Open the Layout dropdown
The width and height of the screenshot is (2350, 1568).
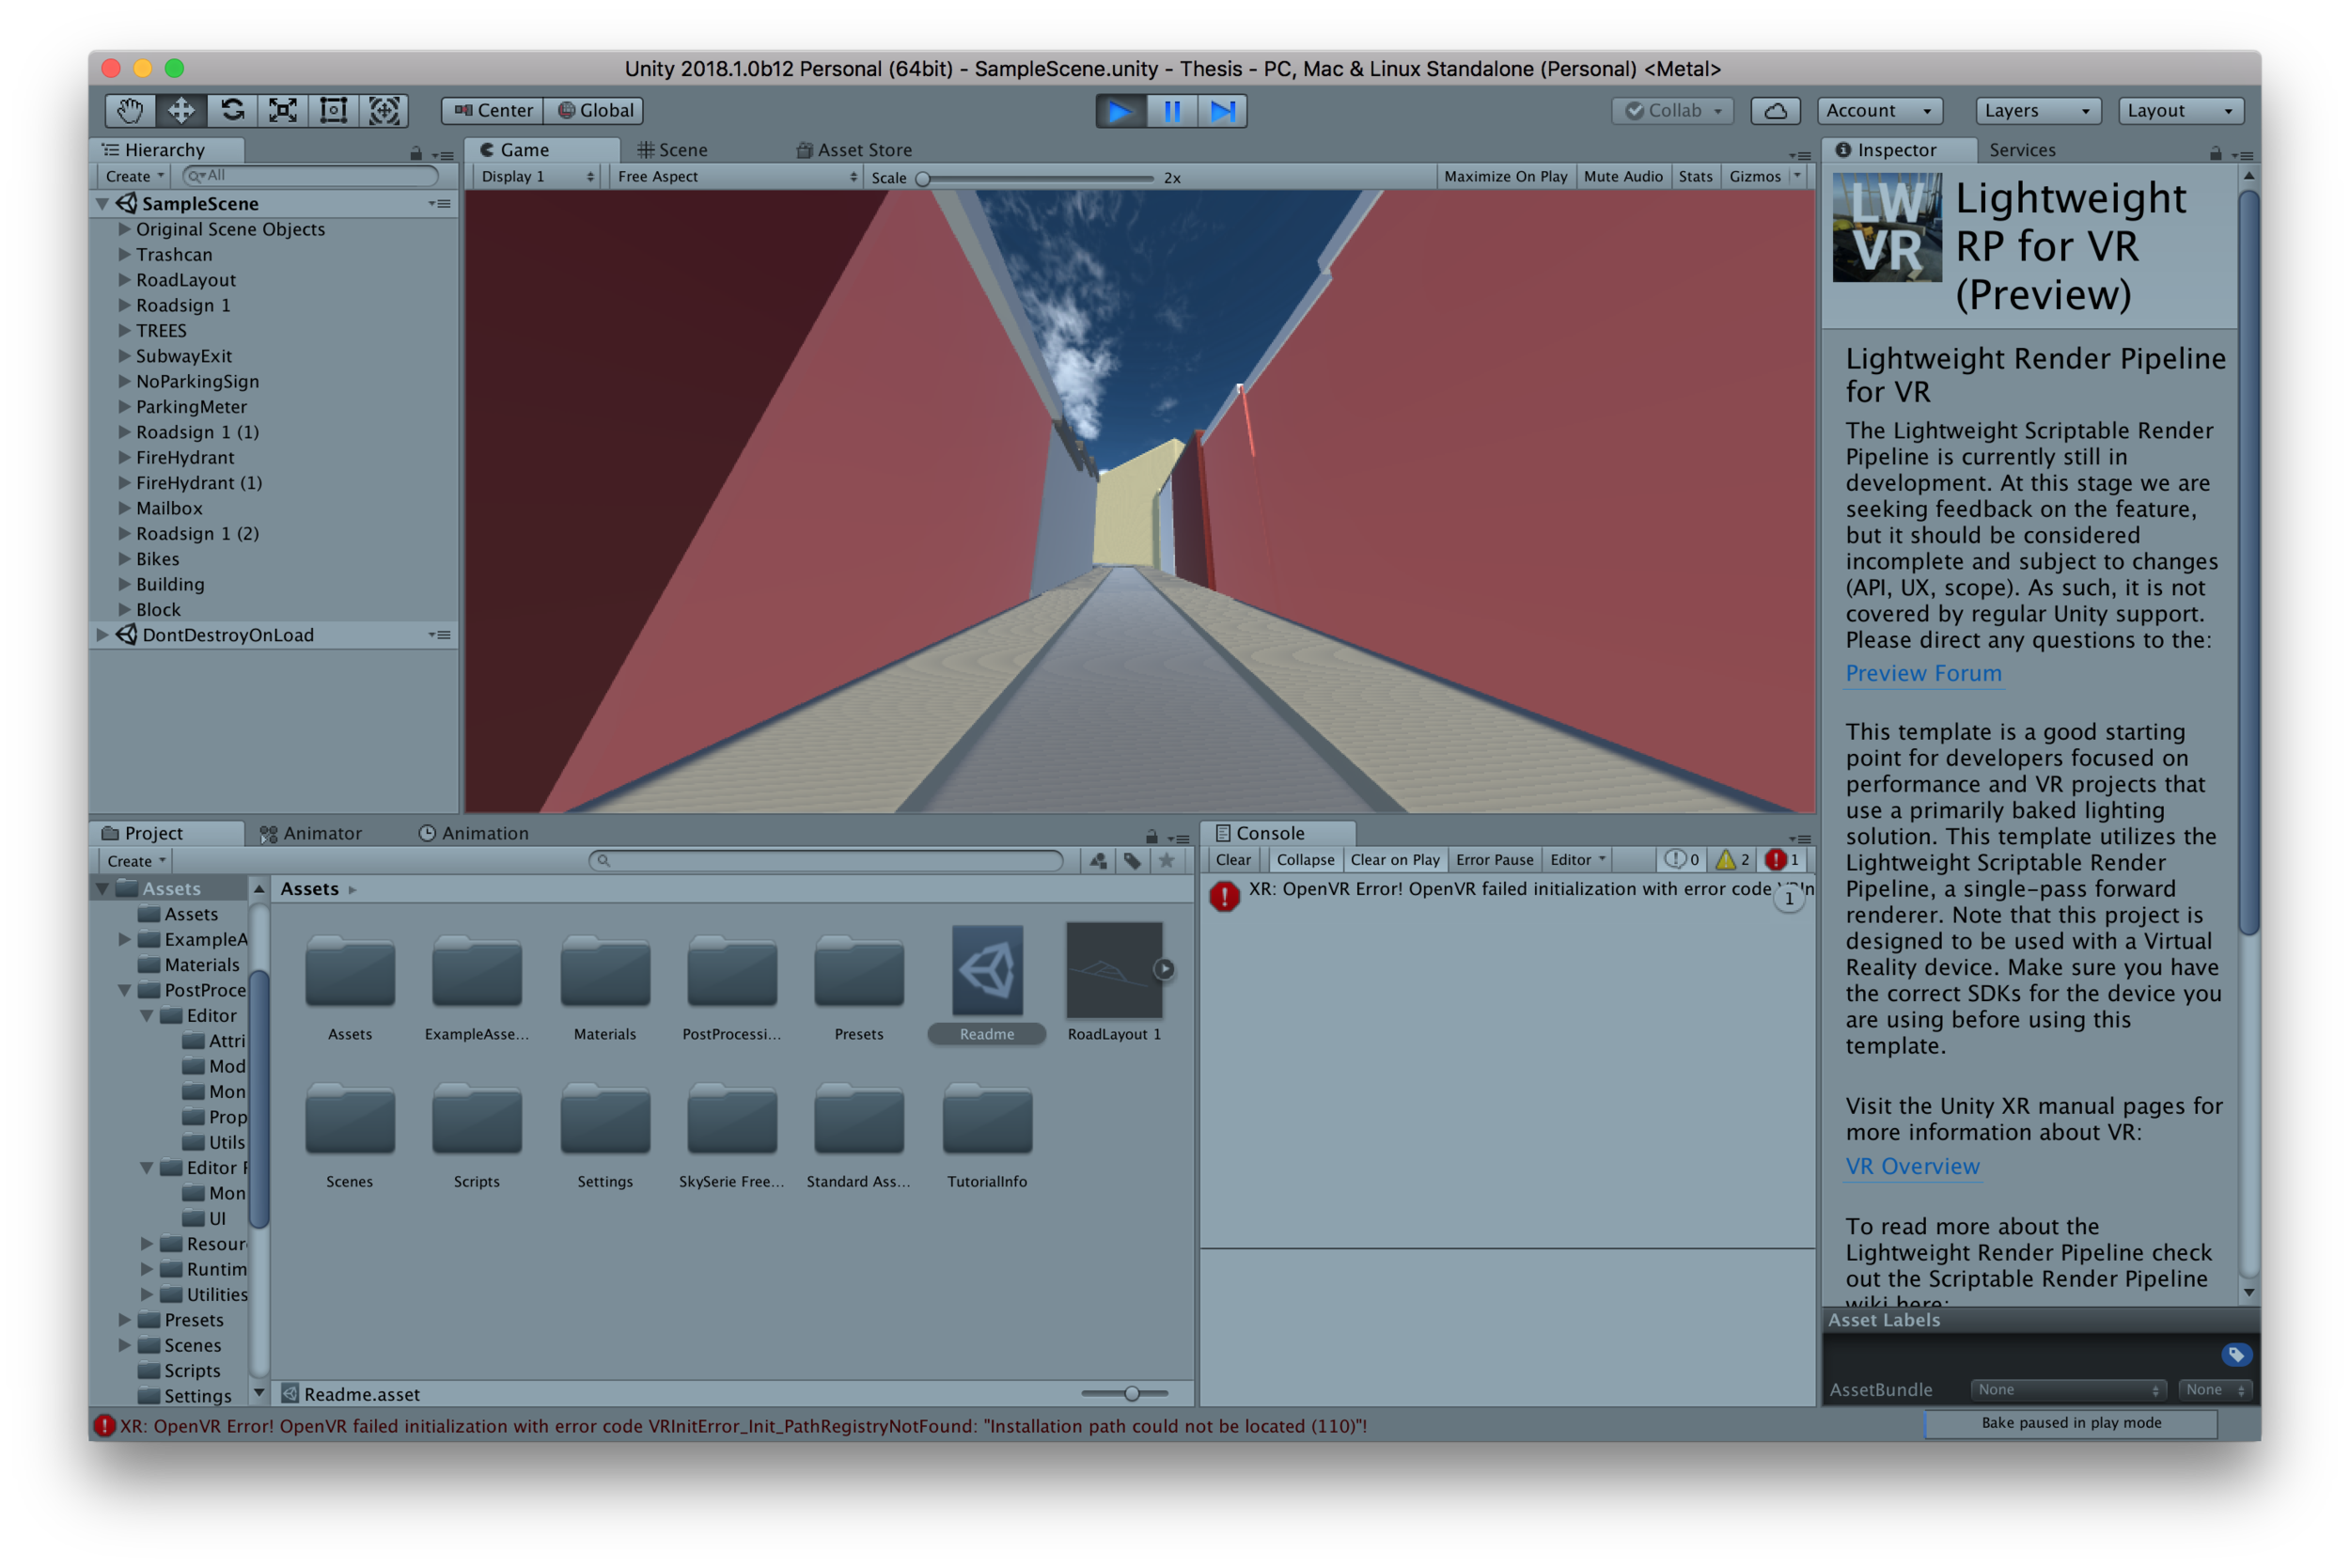pyautogui.click(x=2180, y=110)
